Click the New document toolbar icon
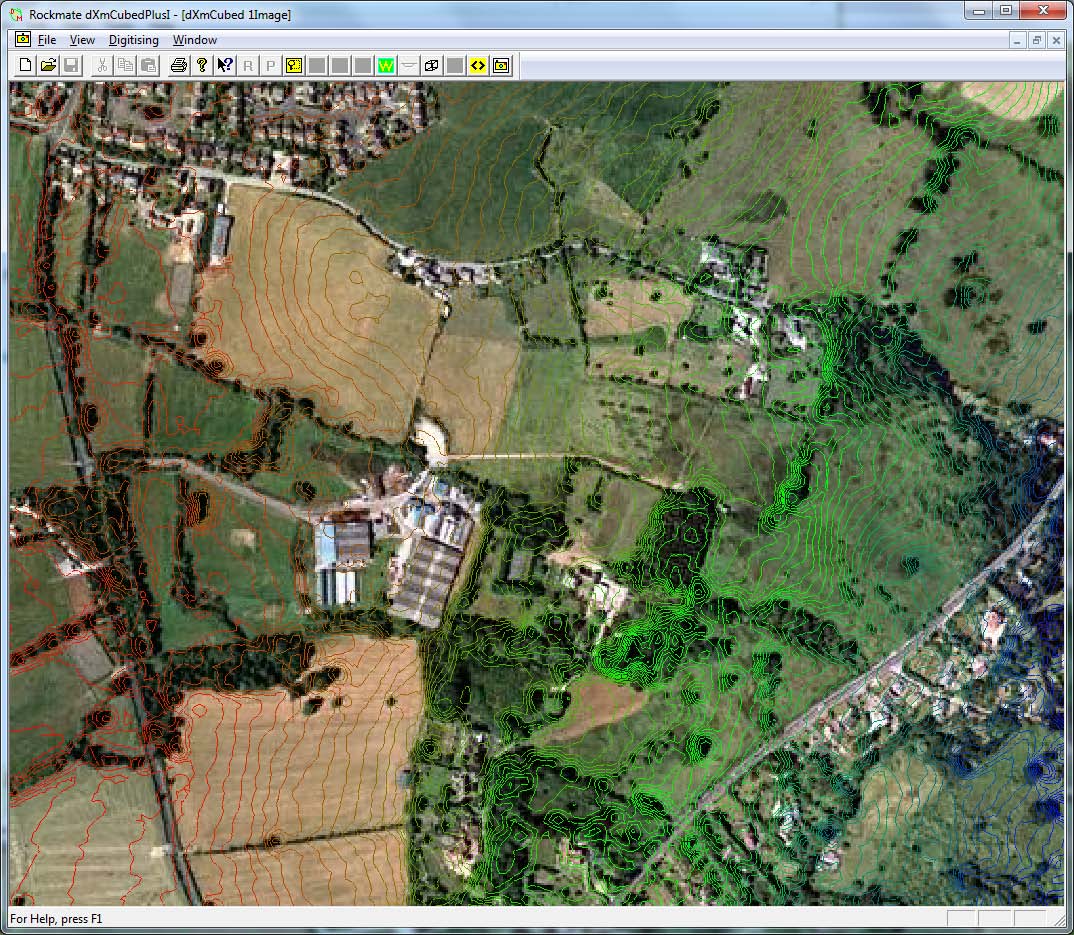The width and height of the screenshot is (1074, 935). pos(26,65)
